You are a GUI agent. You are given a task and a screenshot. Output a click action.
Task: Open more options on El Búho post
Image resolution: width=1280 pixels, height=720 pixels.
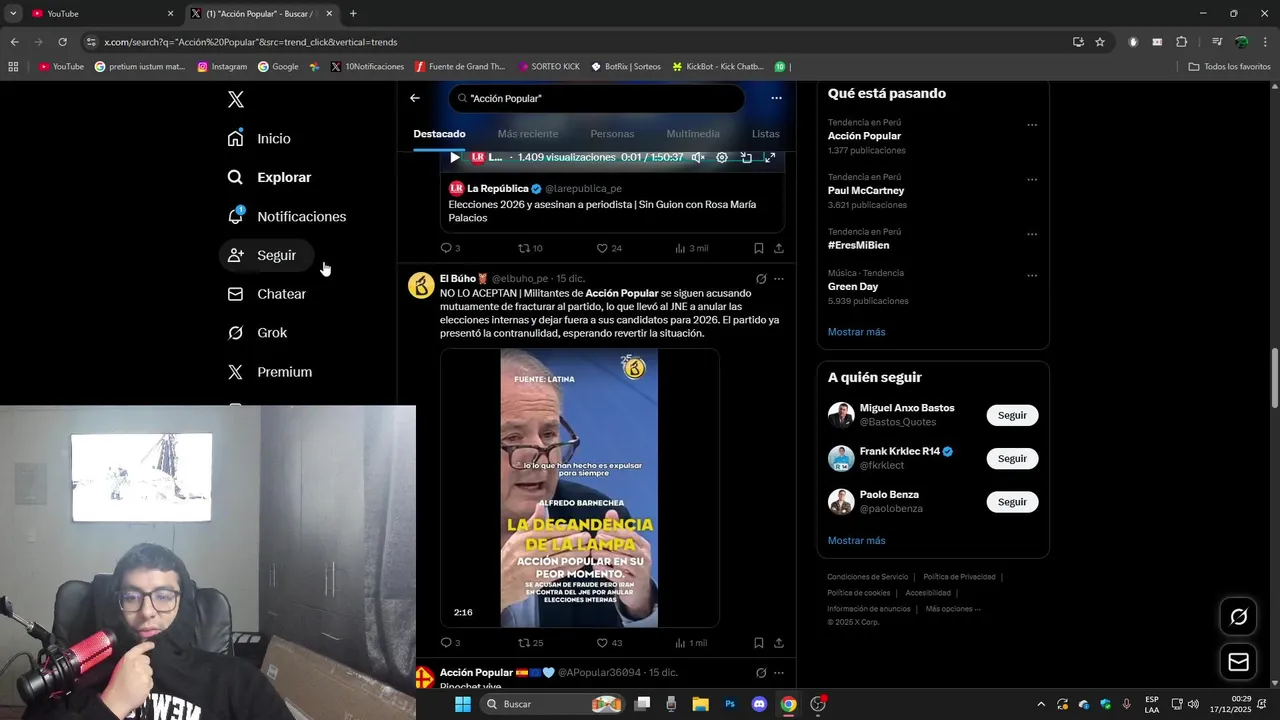click(x=779, y=279)
